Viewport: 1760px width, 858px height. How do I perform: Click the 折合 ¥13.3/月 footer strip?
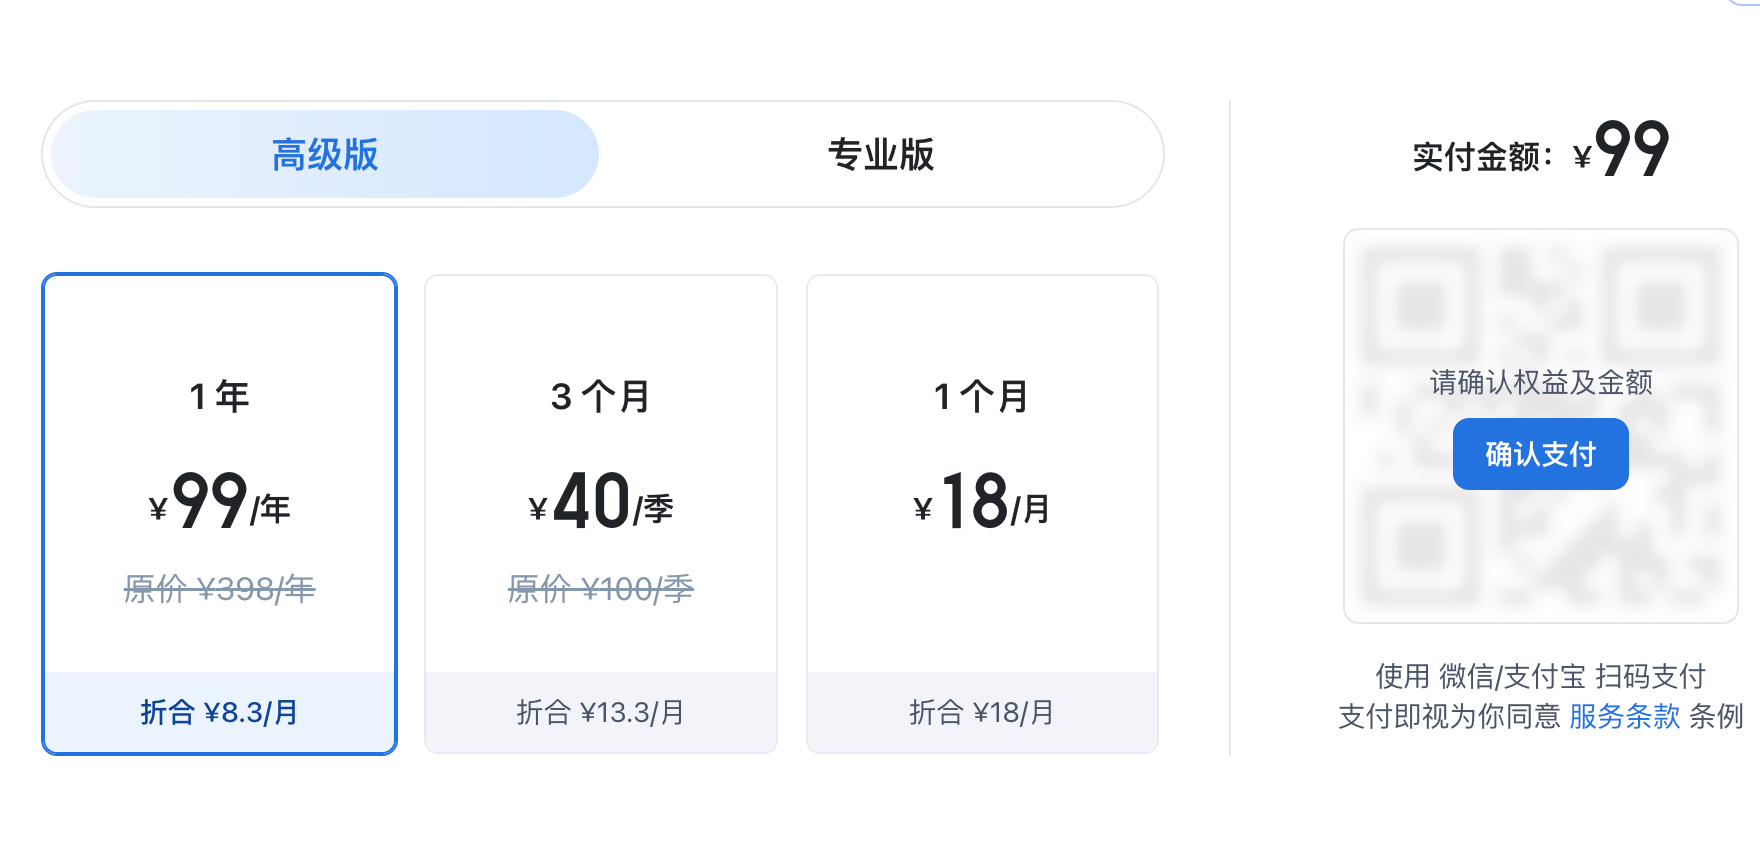601,712
